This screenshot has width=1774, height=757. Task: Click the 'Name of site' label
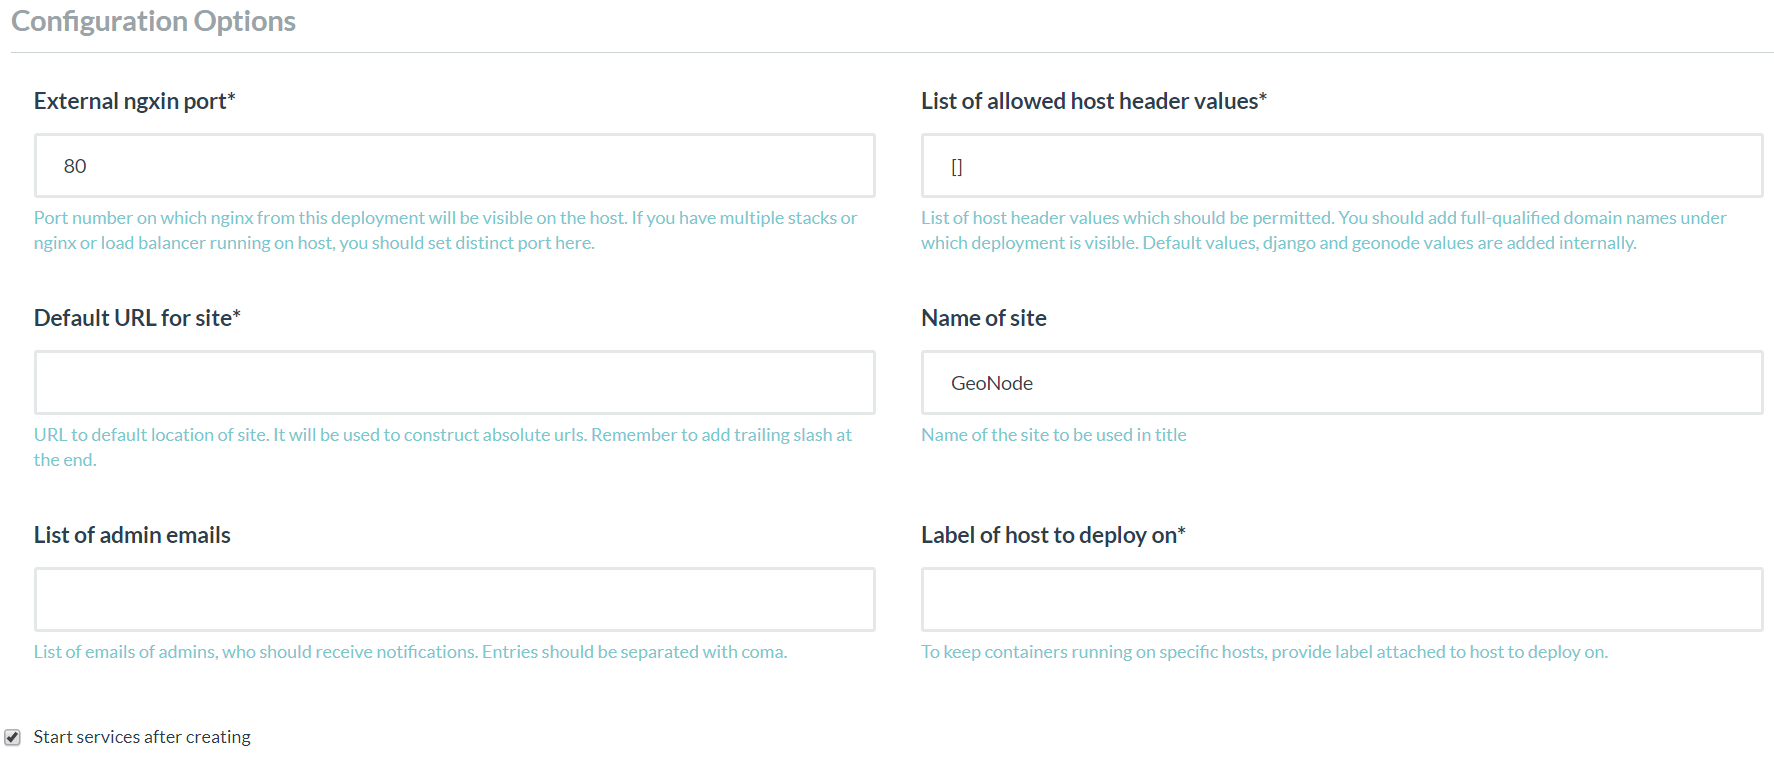pos(983,318)
